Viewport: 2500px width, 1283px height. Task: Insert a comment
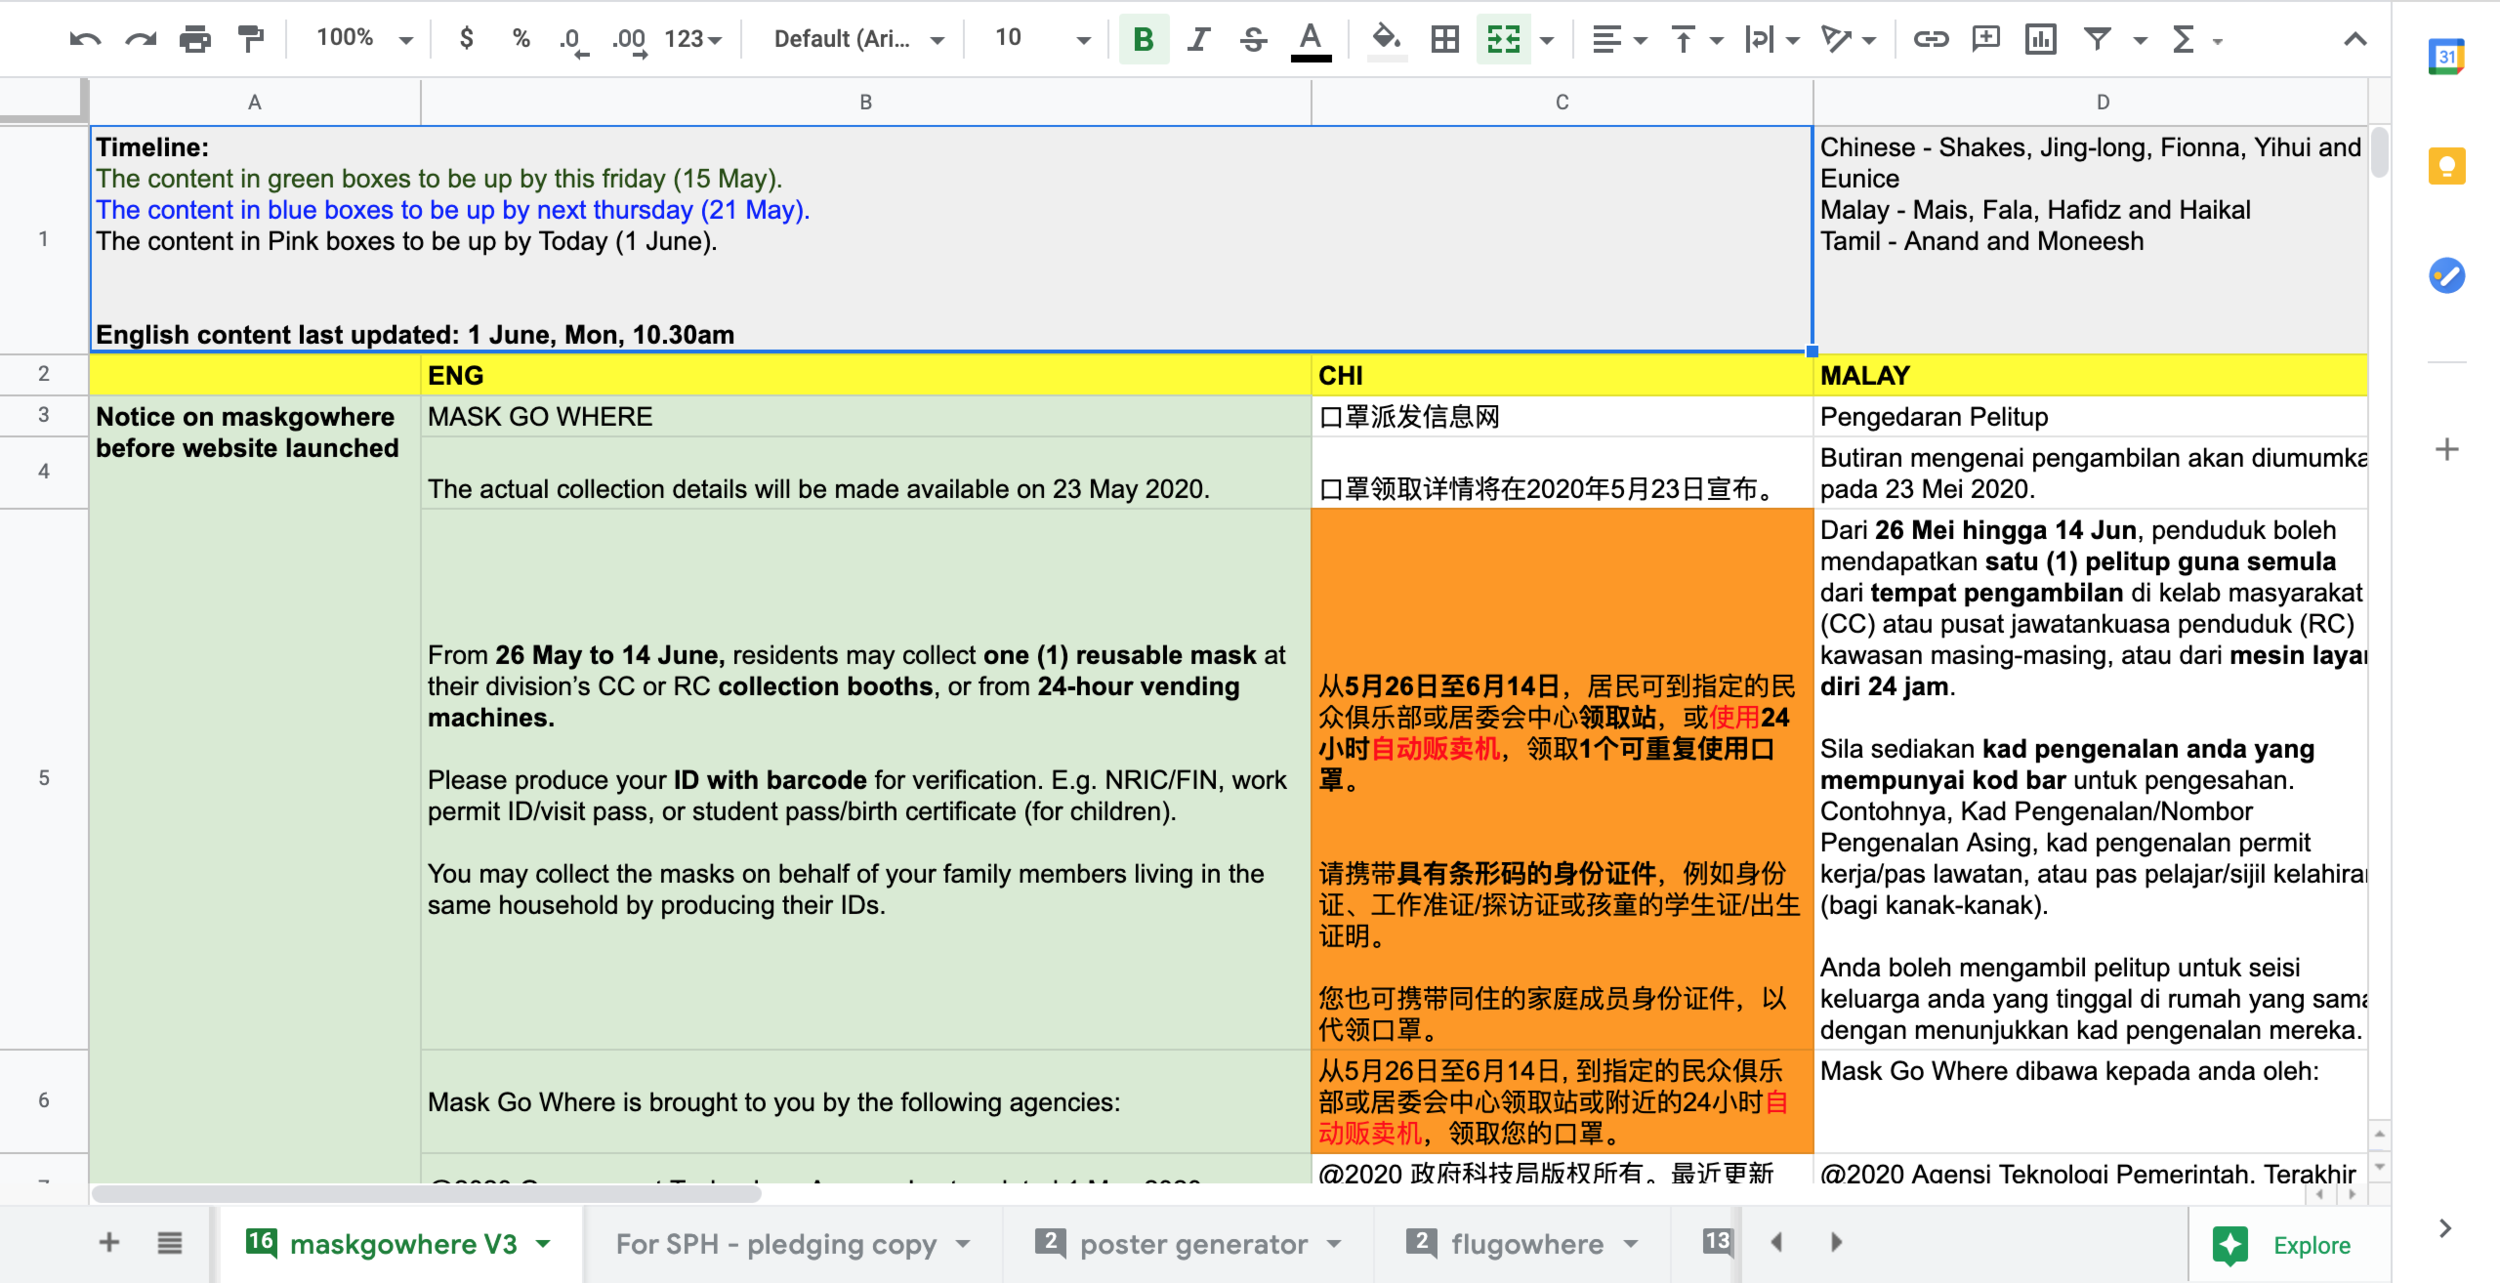pos(1985,39)
